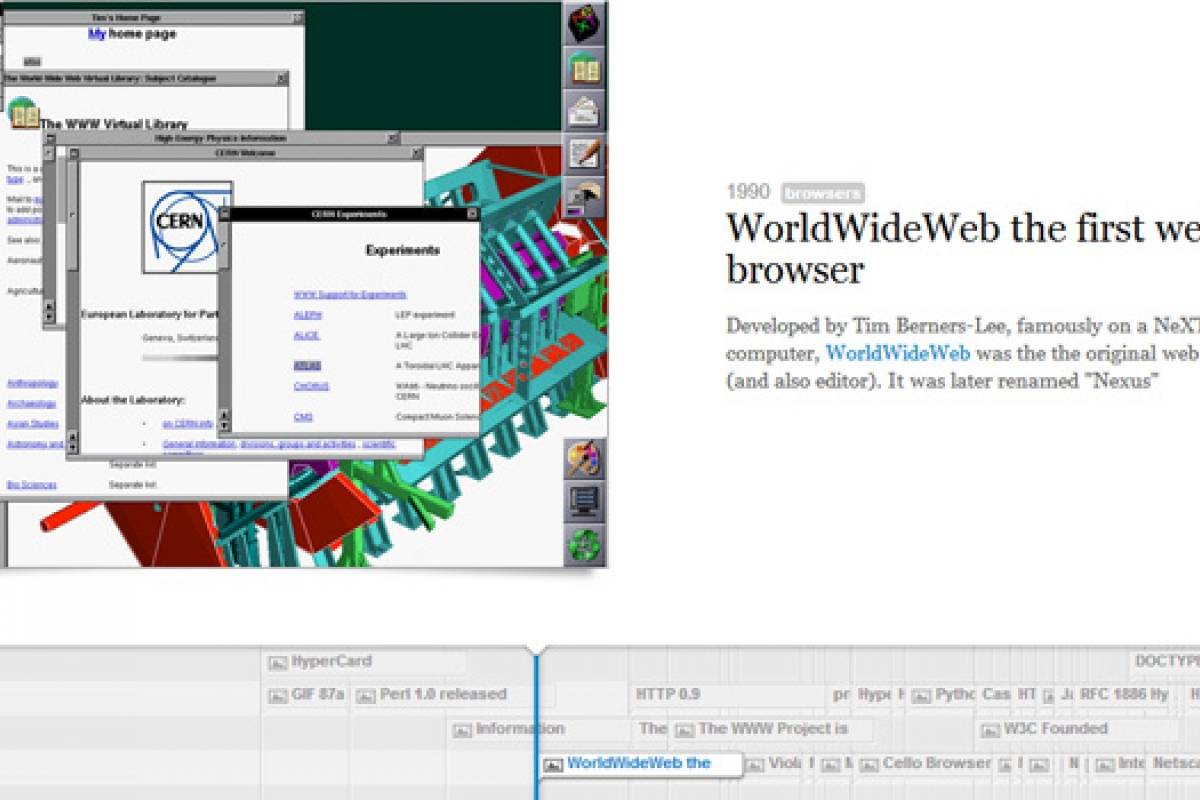1200x800 pixels.
Task: Click the down arrow in CERN Experiments scrollbar
Action: [x=225, y=425]
